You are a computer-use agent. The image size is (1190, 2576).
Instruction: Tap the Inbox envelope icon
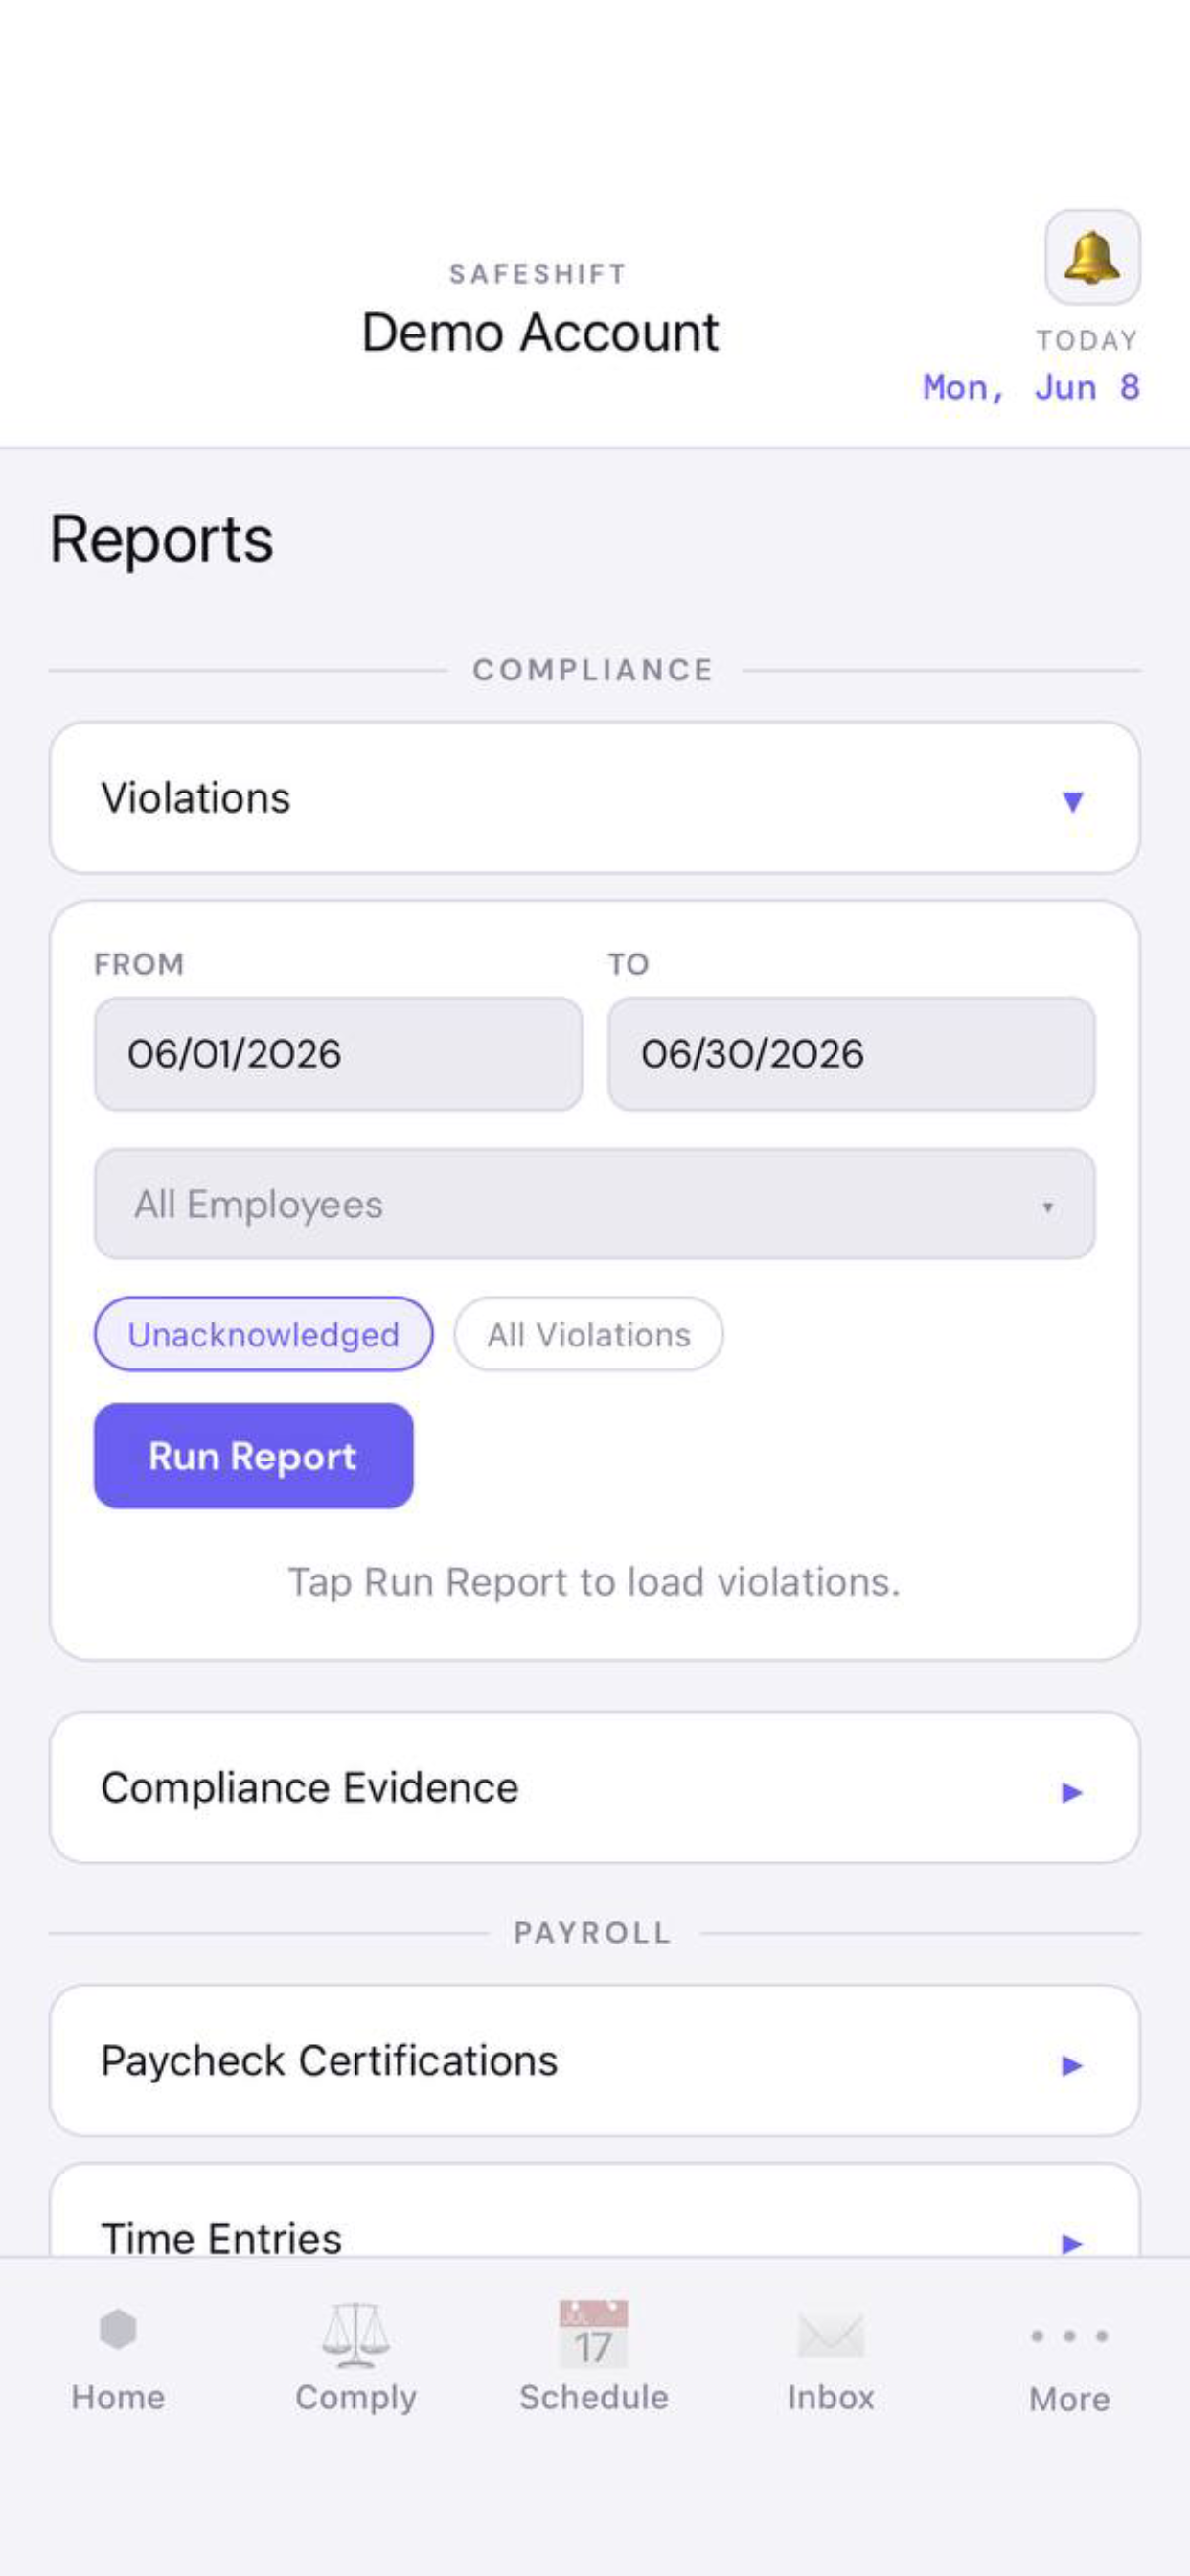point(831,2335)
